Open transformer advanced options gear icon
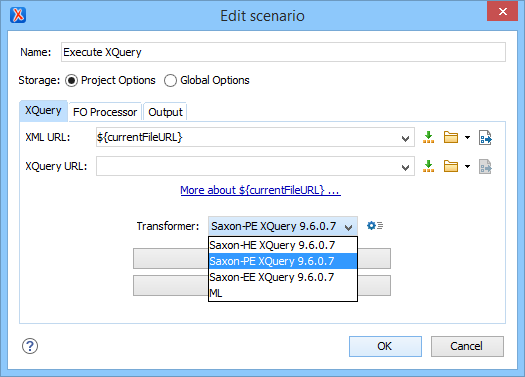 (x=375, y=226)
